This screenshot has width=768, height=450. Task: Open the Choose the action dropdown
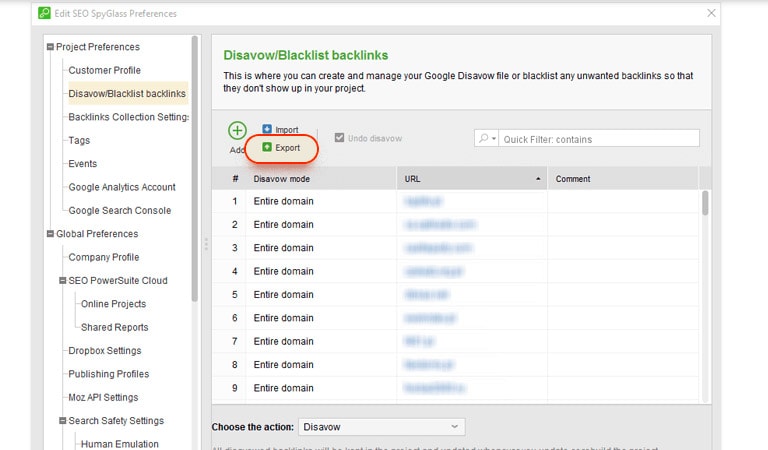click(x=382, y=426)
